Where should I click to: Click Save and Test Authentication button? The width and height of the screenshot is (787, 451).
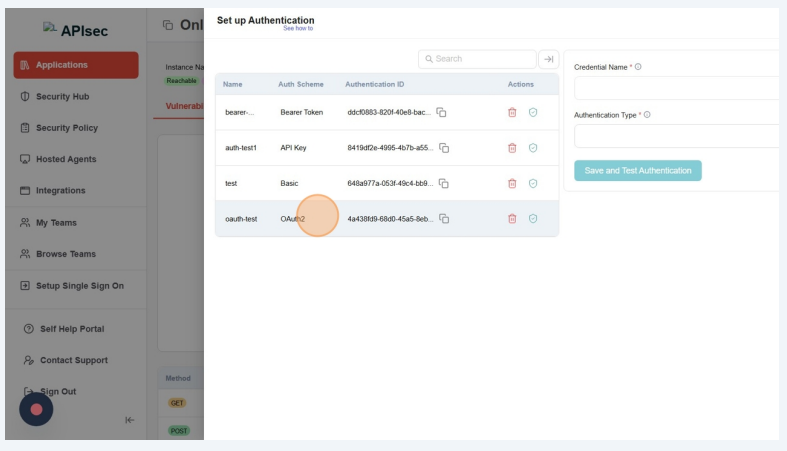pyautogui.click(x=637, y=171)
